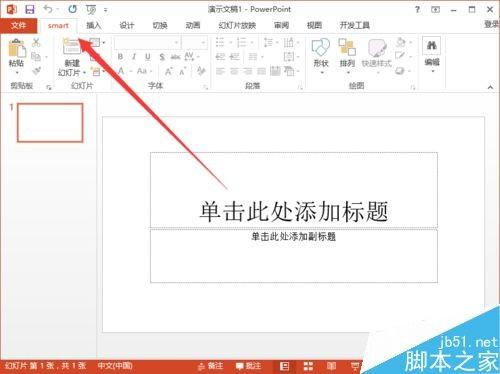Screen dimensions: 500x374
Task: Click the Repeat/Redo circular arrow icon
Action: point(72,9)
